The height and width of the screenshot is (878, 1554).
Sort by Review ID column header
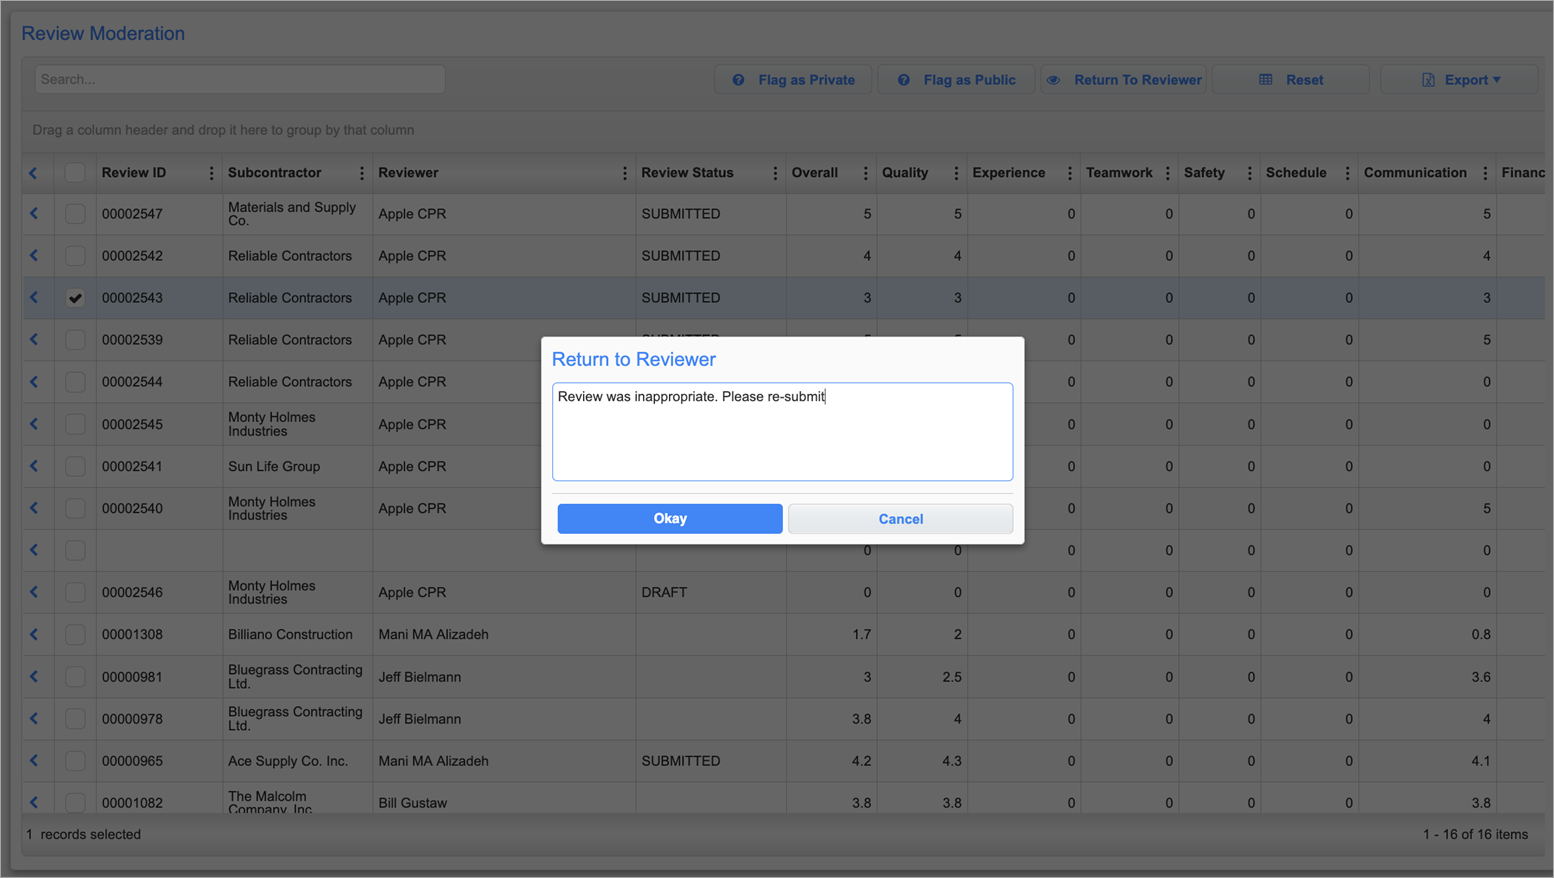(x=134, y=173)
